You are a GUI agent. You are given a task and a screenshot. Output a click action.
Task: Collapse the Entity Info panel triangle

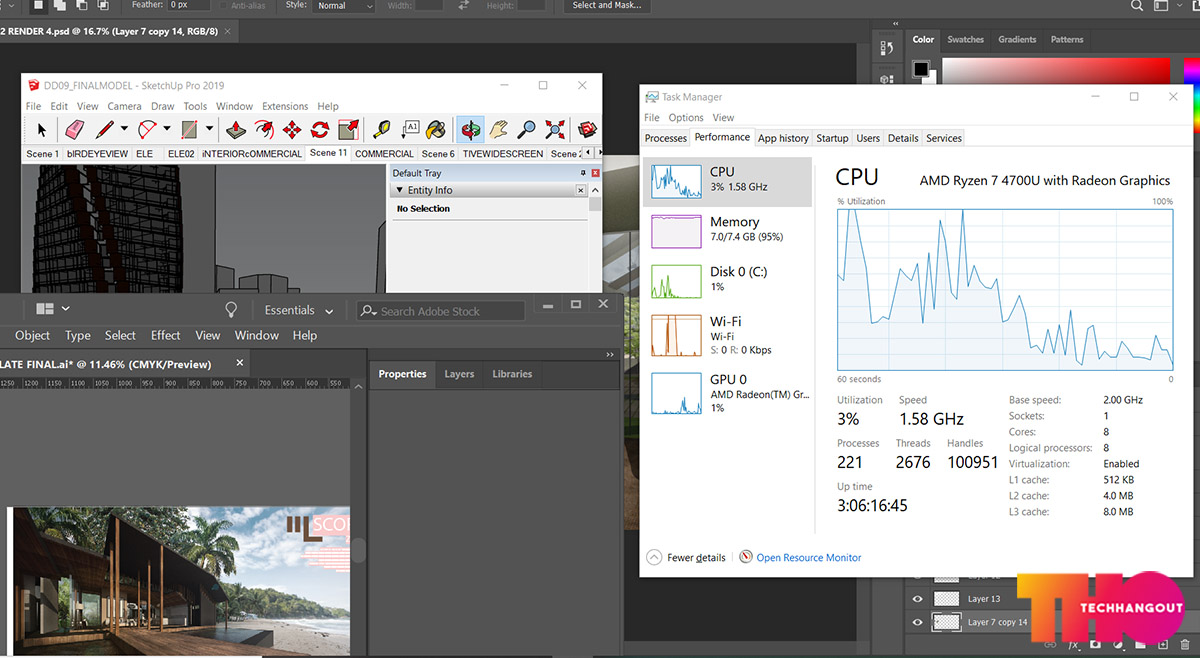click(x=399, y=190)
